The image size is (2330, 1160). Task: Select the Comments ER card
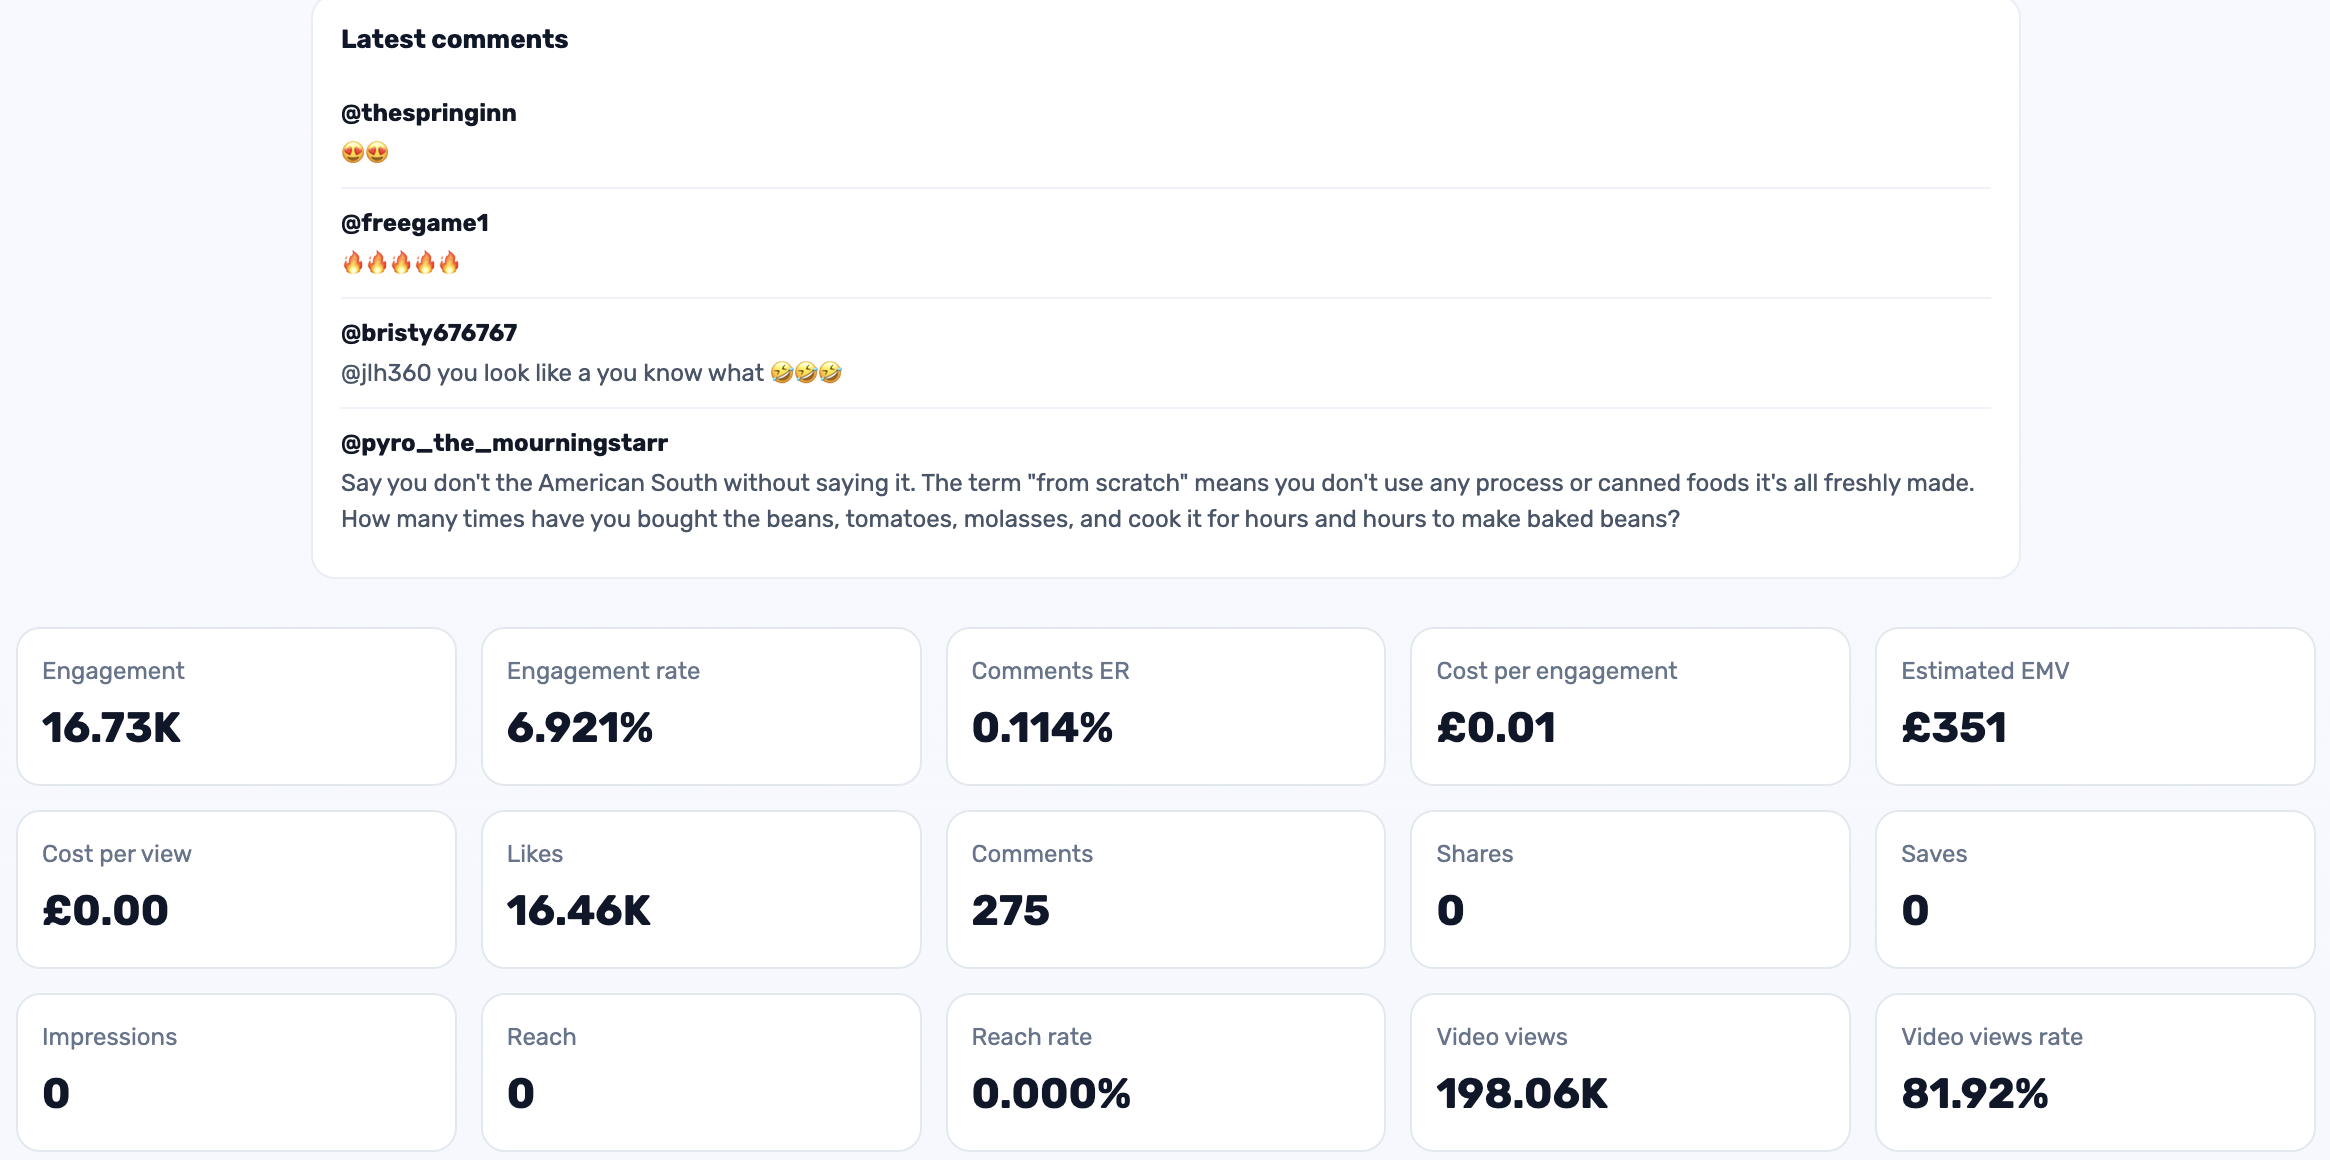pyautogui.click(x=1165, y=706)
